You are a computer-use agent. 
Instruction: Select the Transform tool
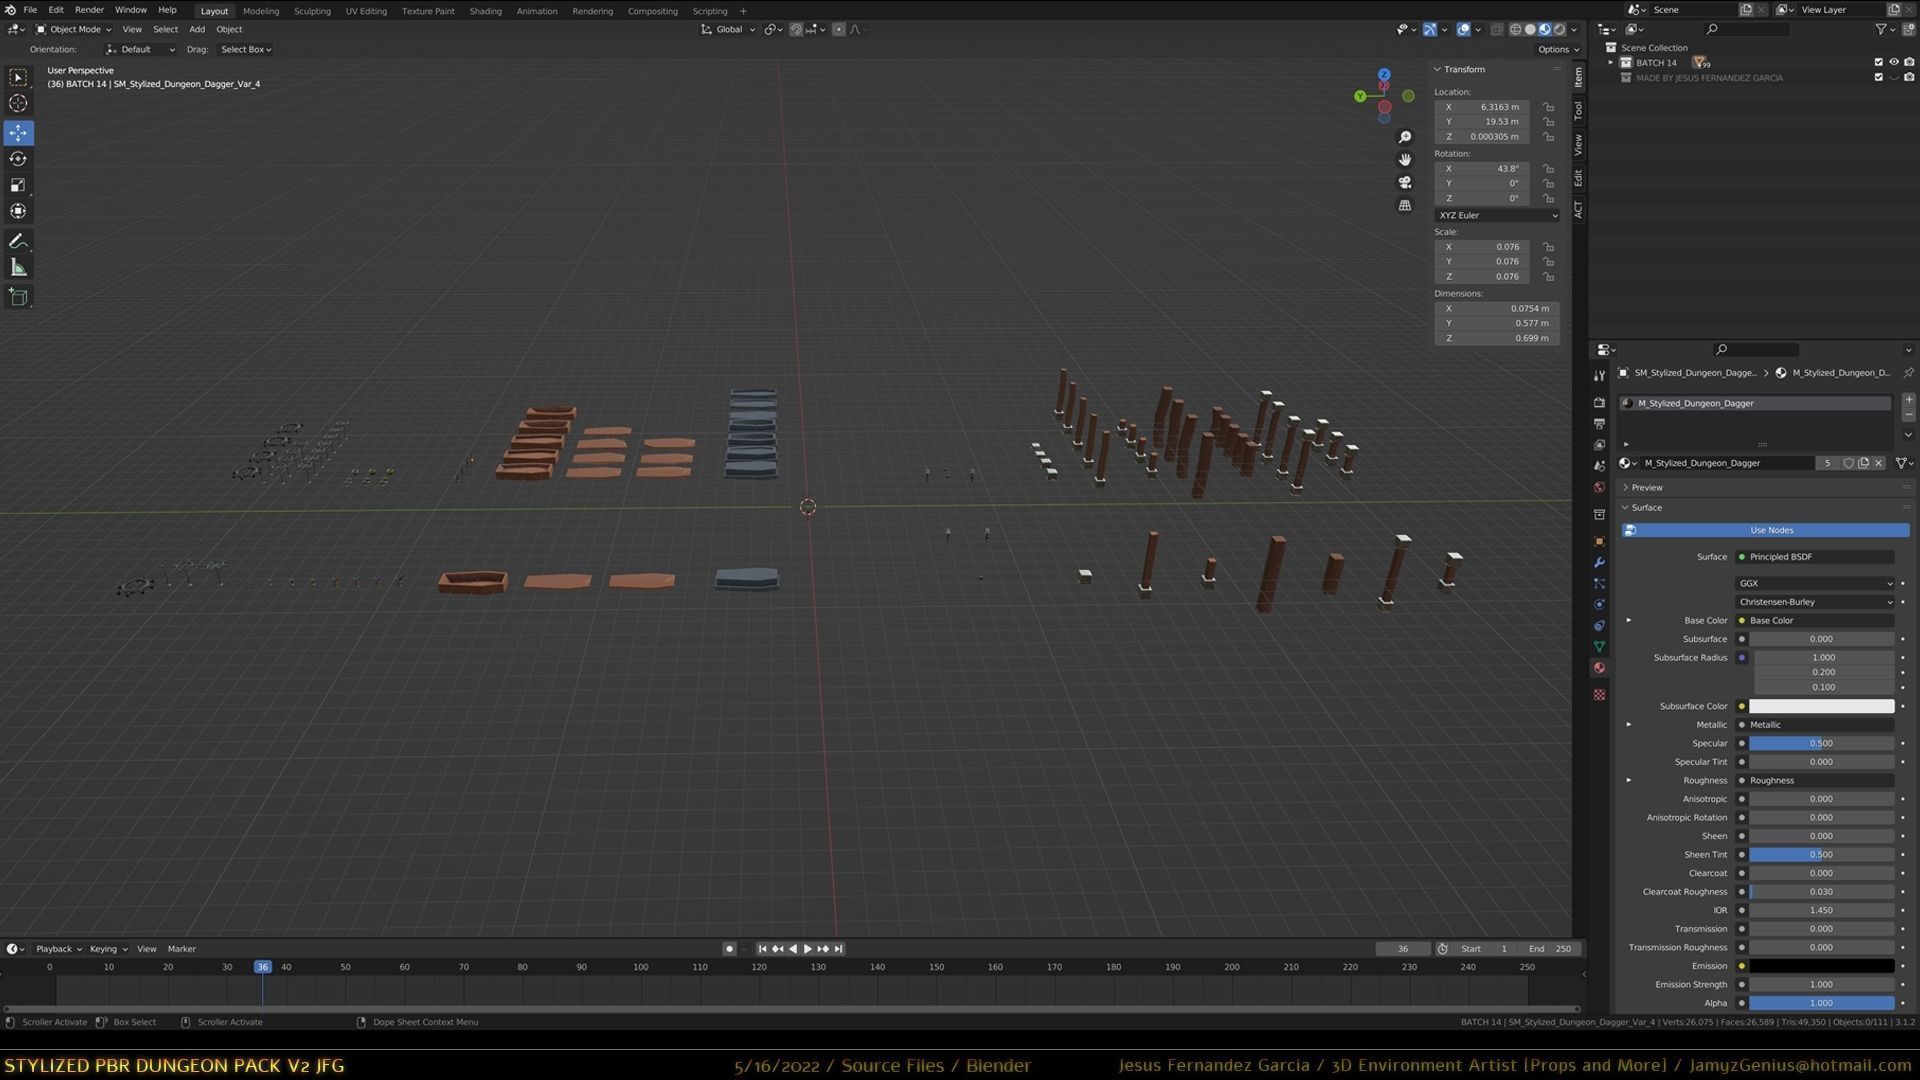(18, 211)
